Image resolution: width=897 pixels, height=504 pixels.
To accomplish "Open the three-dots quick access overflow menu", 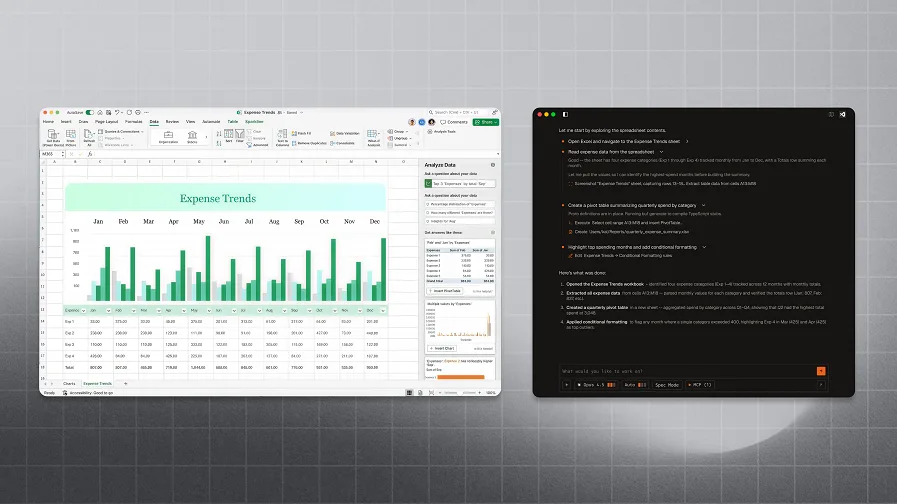I will (146, 113).
